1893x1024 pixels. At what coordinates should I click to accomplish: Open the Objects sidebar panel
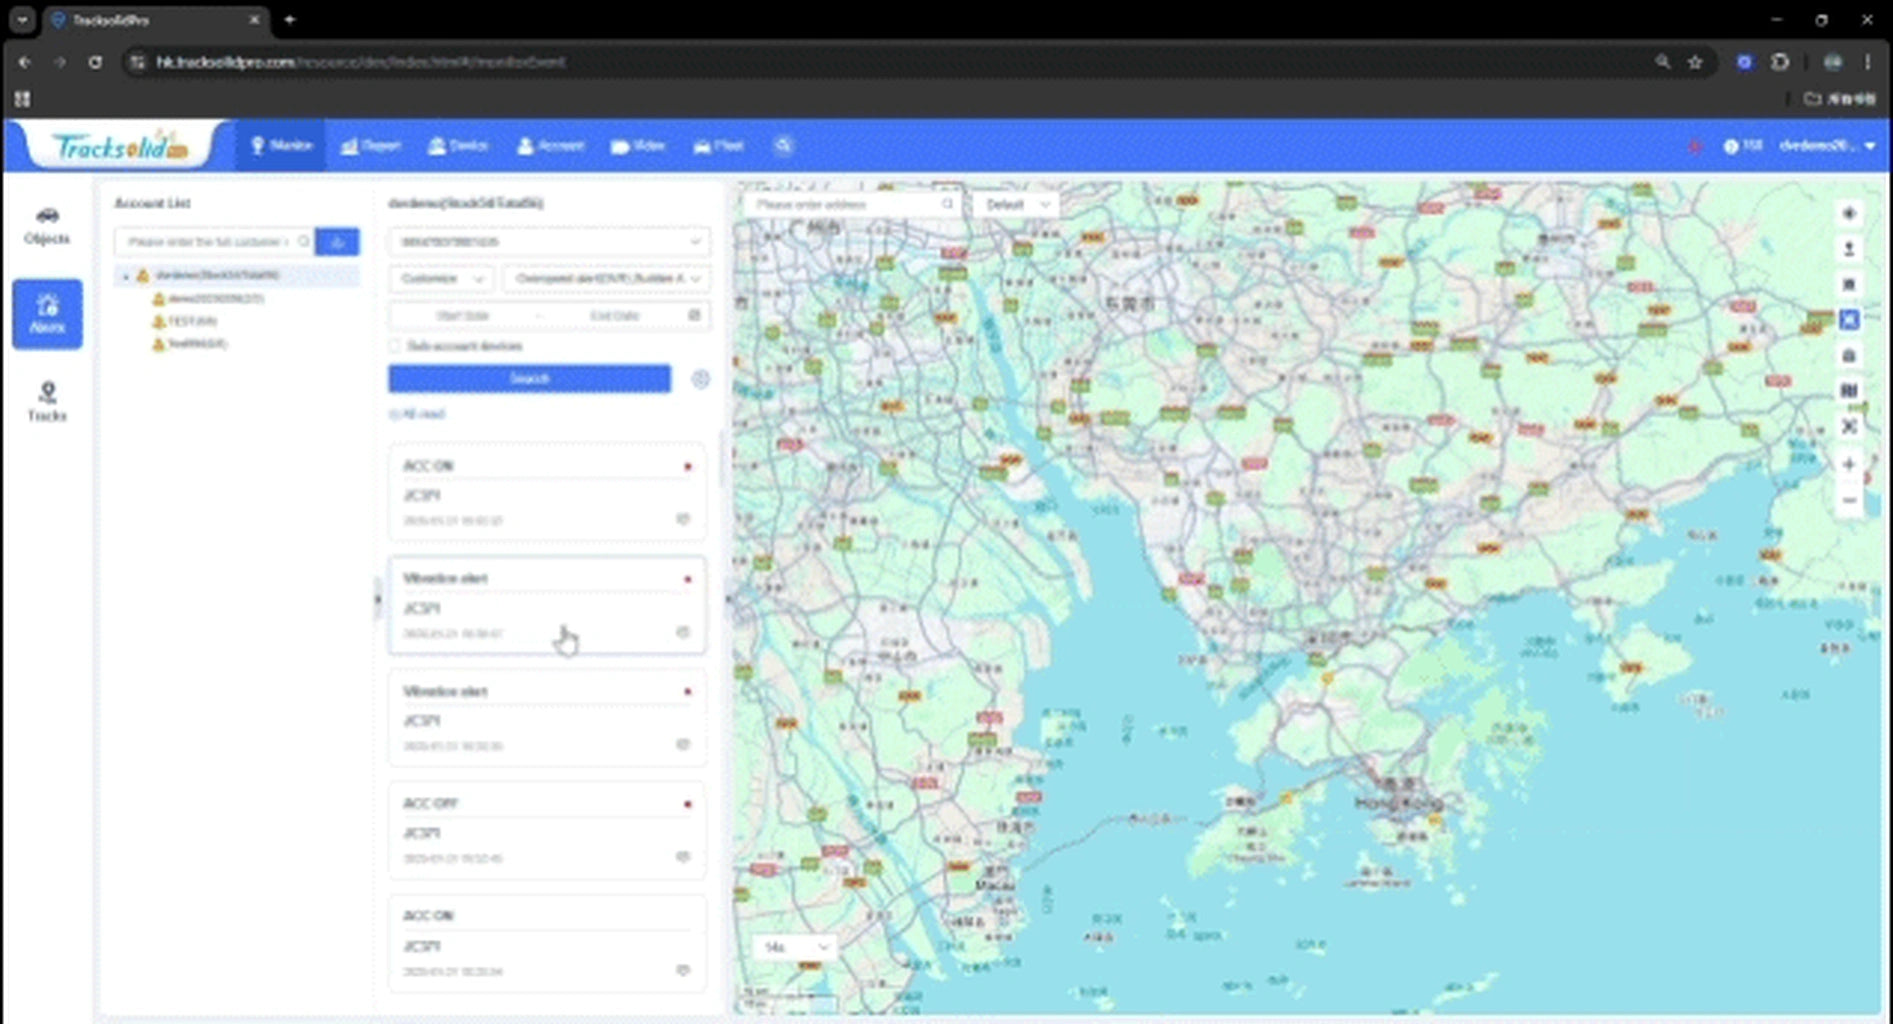pyautogui.click(x=47, y=225)
